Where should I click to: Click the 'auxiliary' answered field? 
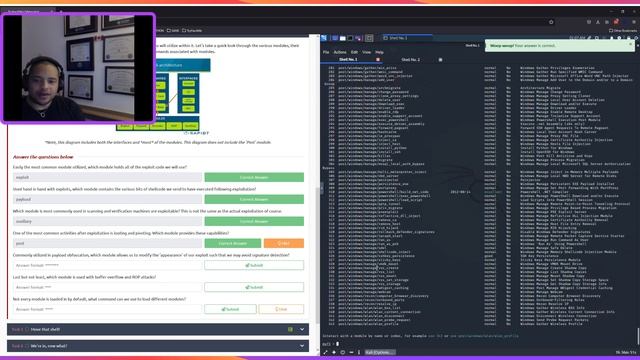(107, 221)
